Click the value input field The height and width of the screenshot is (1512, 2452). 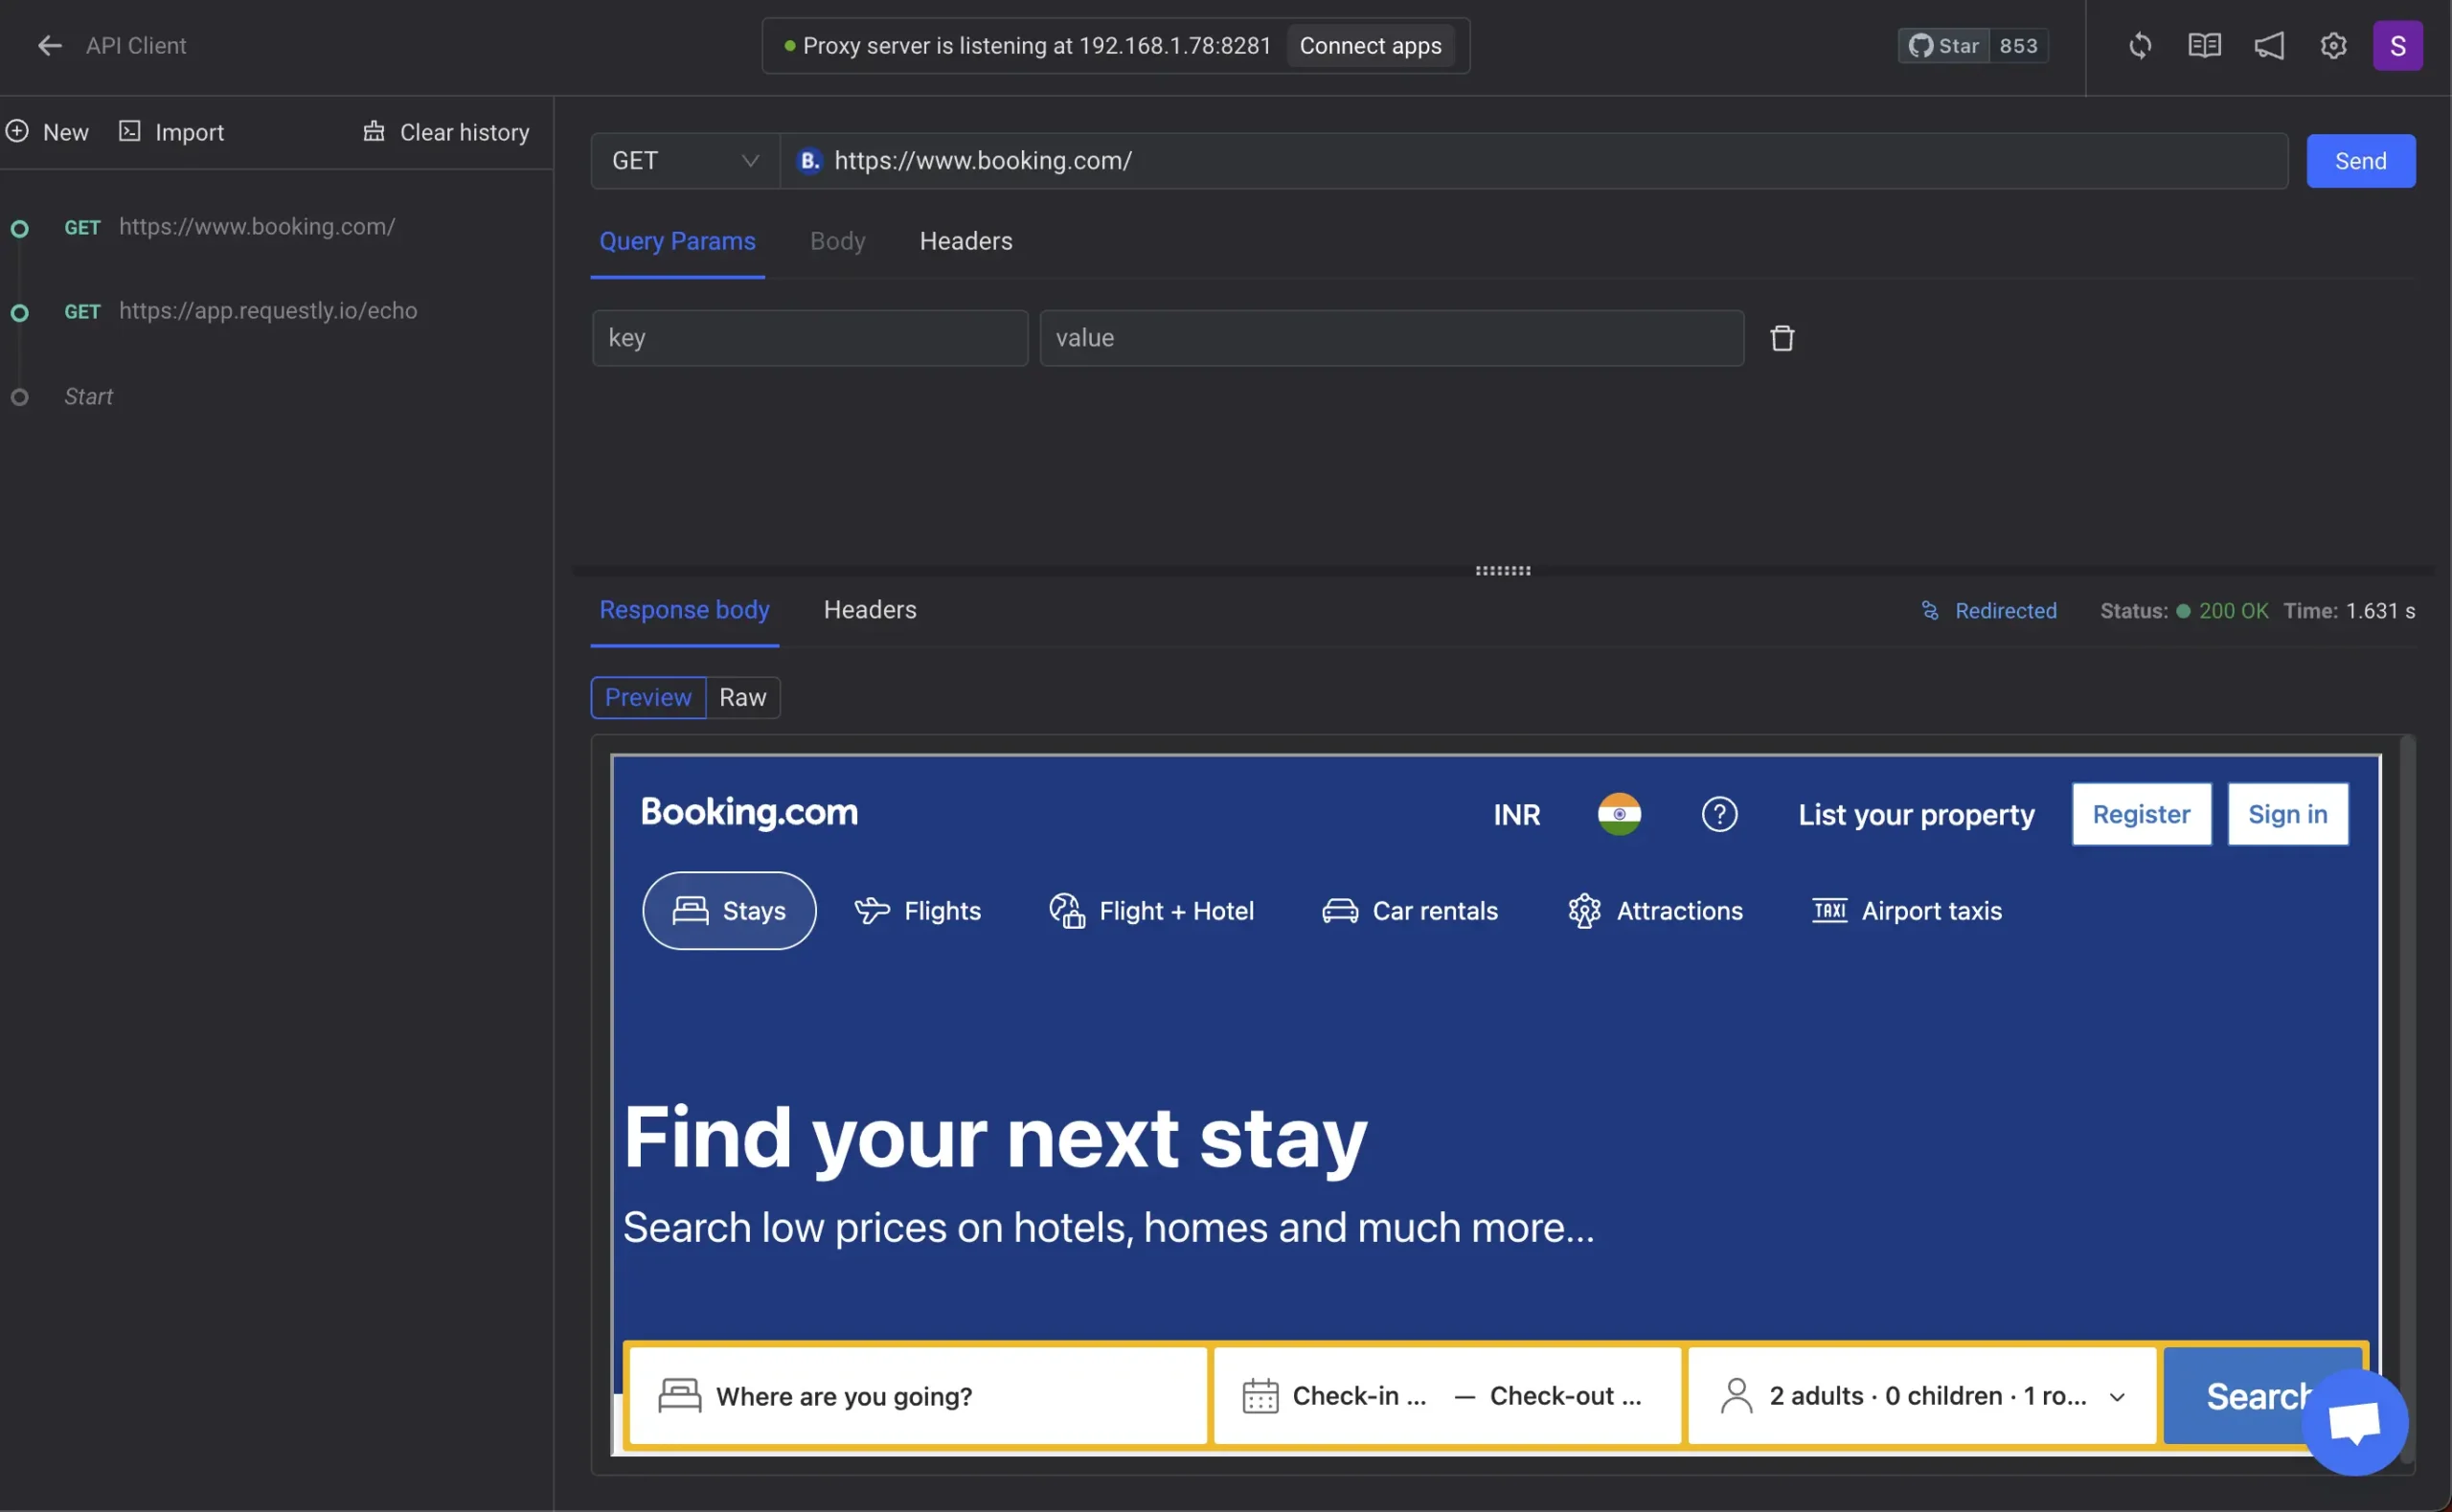tap(1391, 338)
